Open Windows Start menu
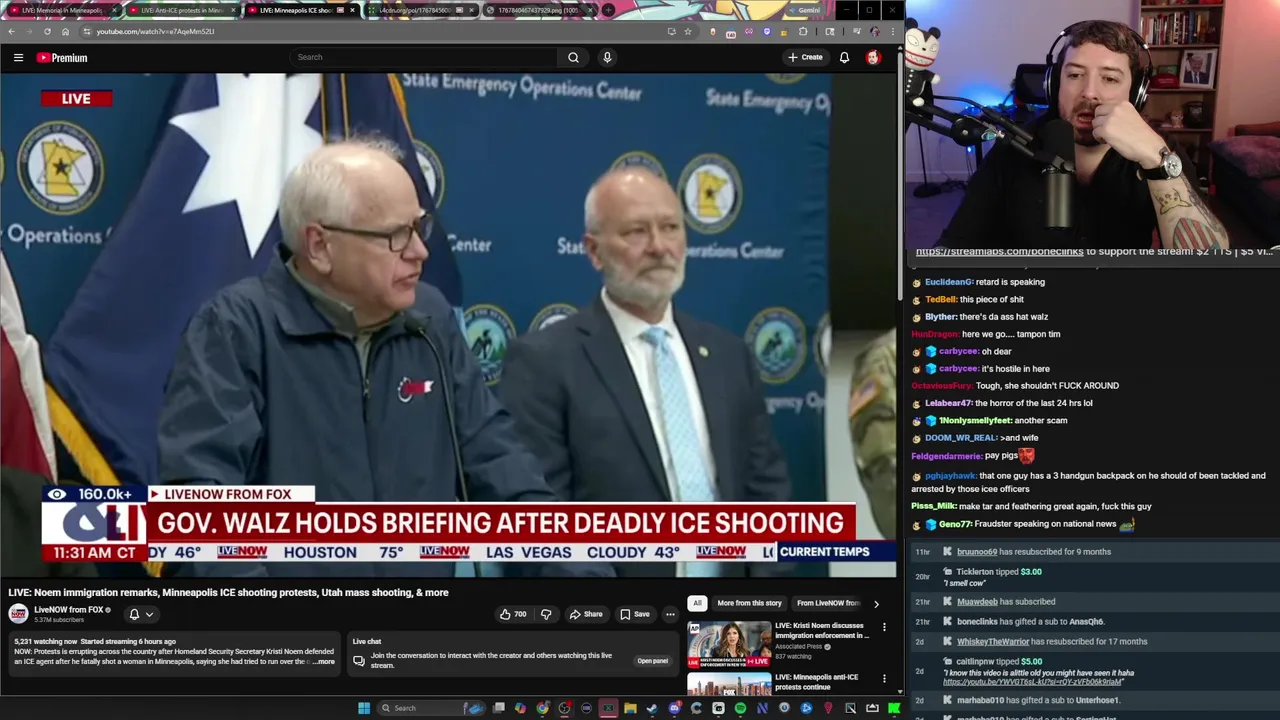Viewport: 1280px width, 720px height. tap(364, 708)
